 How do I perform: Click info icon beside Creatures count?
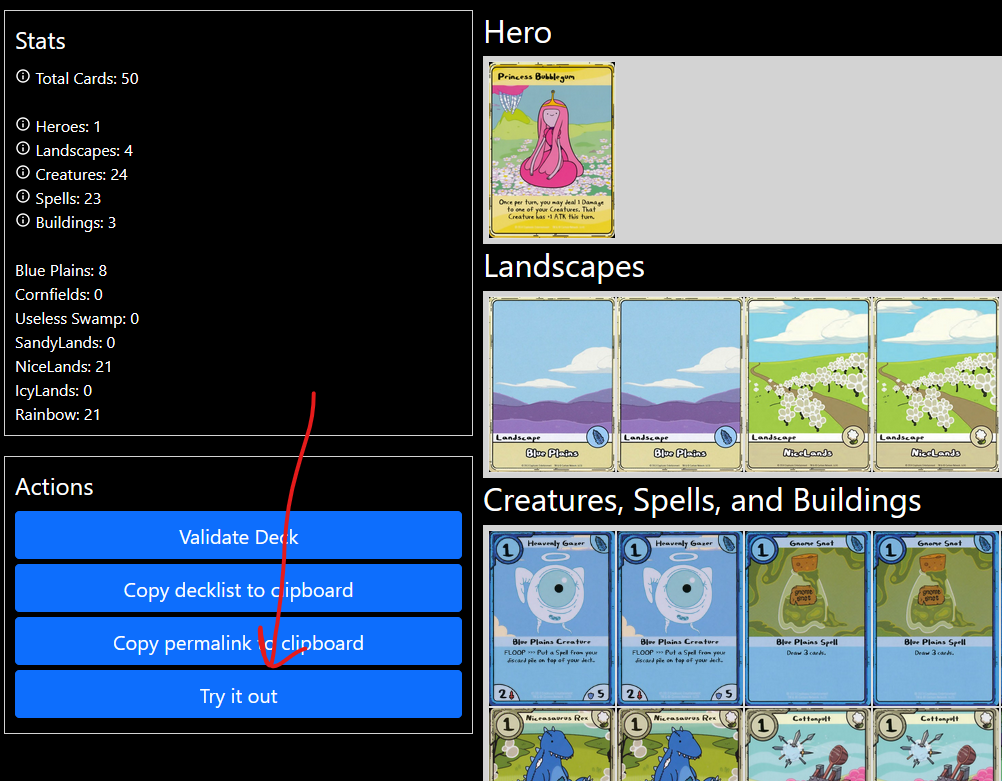[x=23, y=173]
